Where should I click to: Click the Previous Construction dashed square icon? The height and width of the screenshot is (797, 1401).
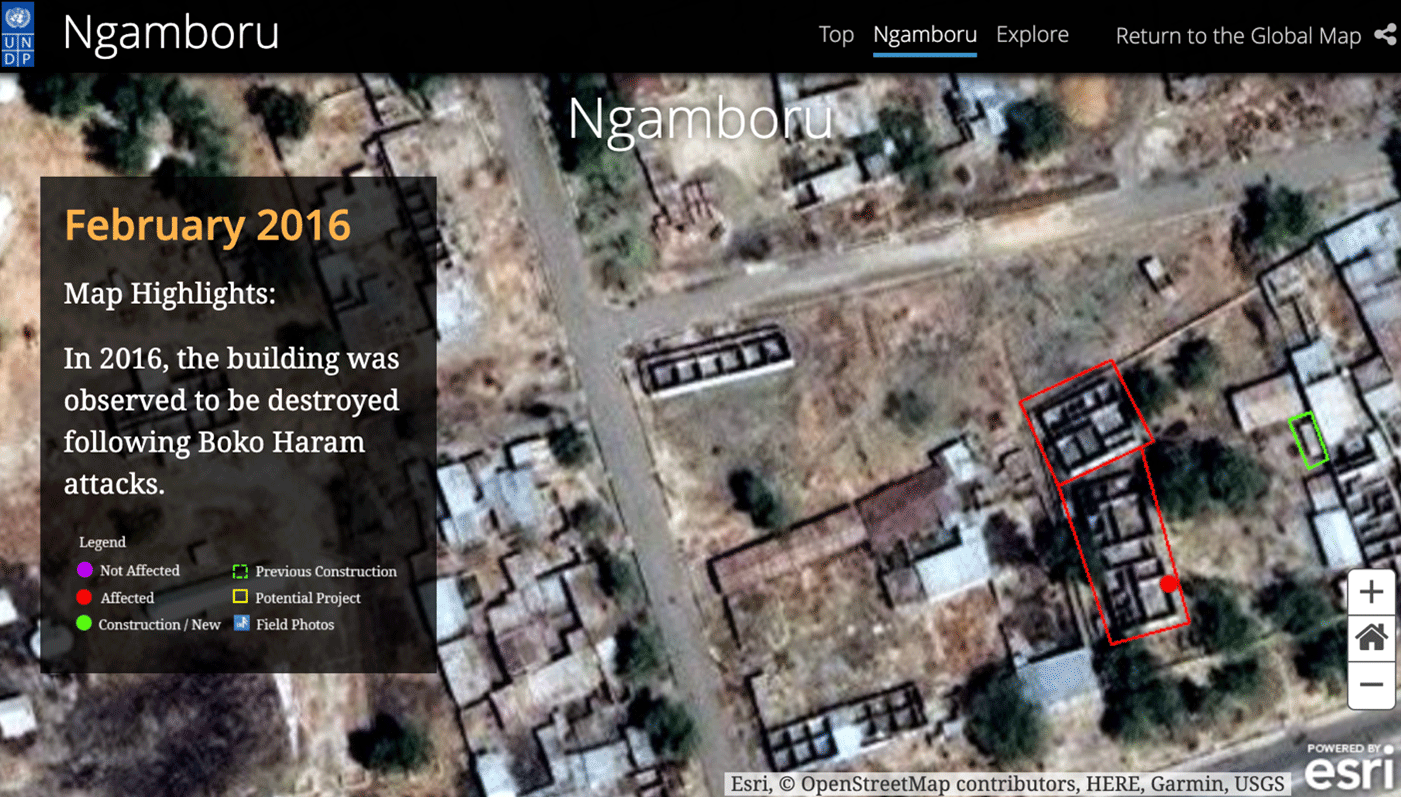[x=240, y=571]
